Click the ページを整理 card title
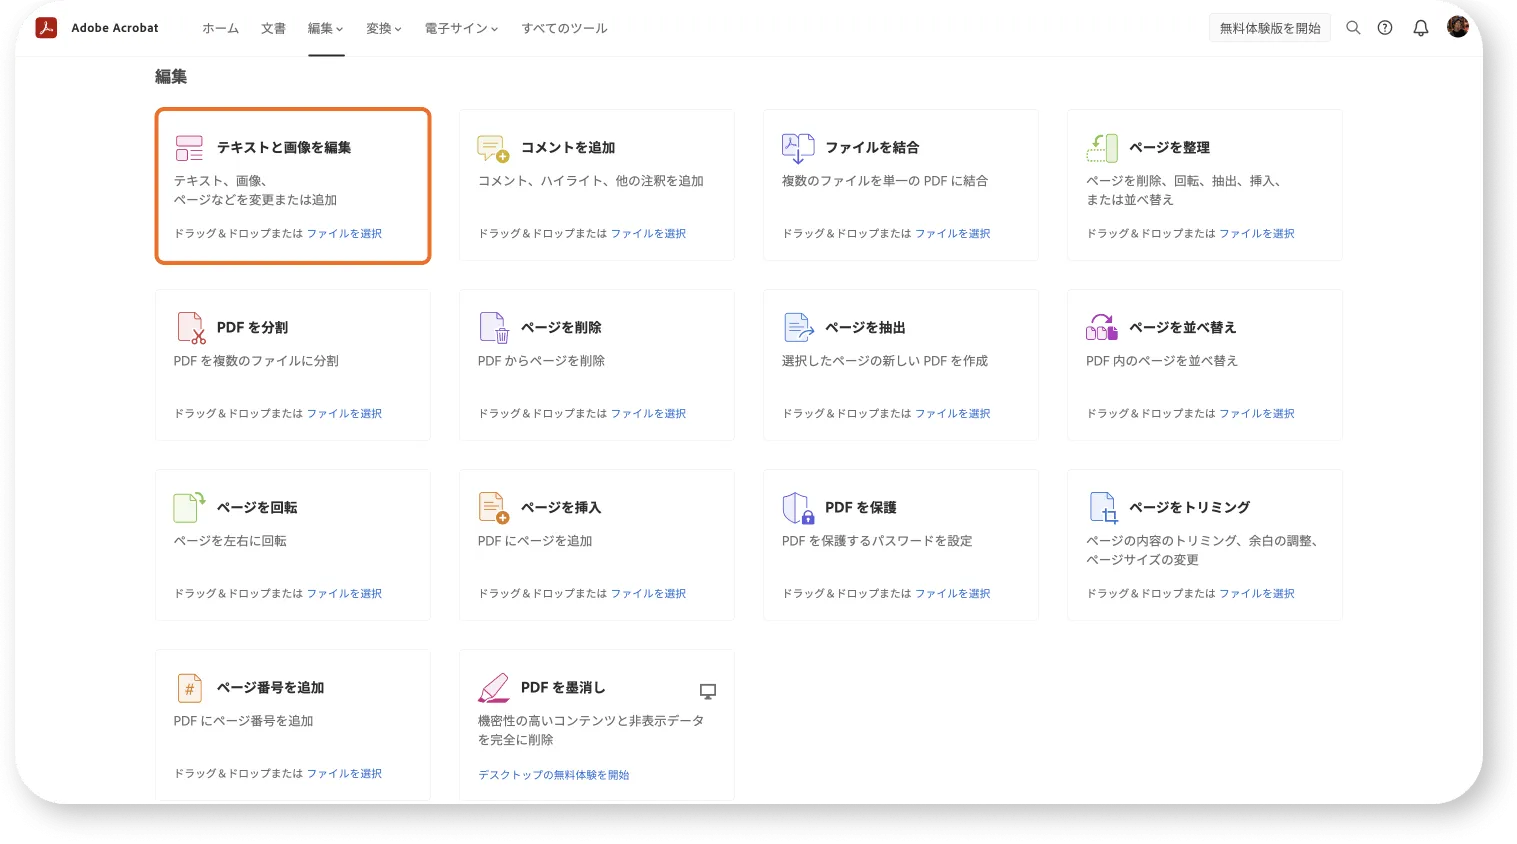Viewport: 1517px width, 844px height. (x=1169, y=147)
